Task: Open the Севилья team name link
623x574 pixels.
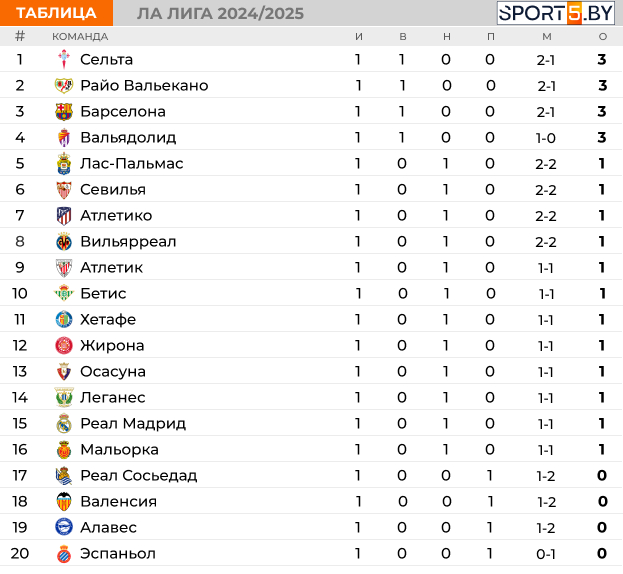Action: [113, 189]
